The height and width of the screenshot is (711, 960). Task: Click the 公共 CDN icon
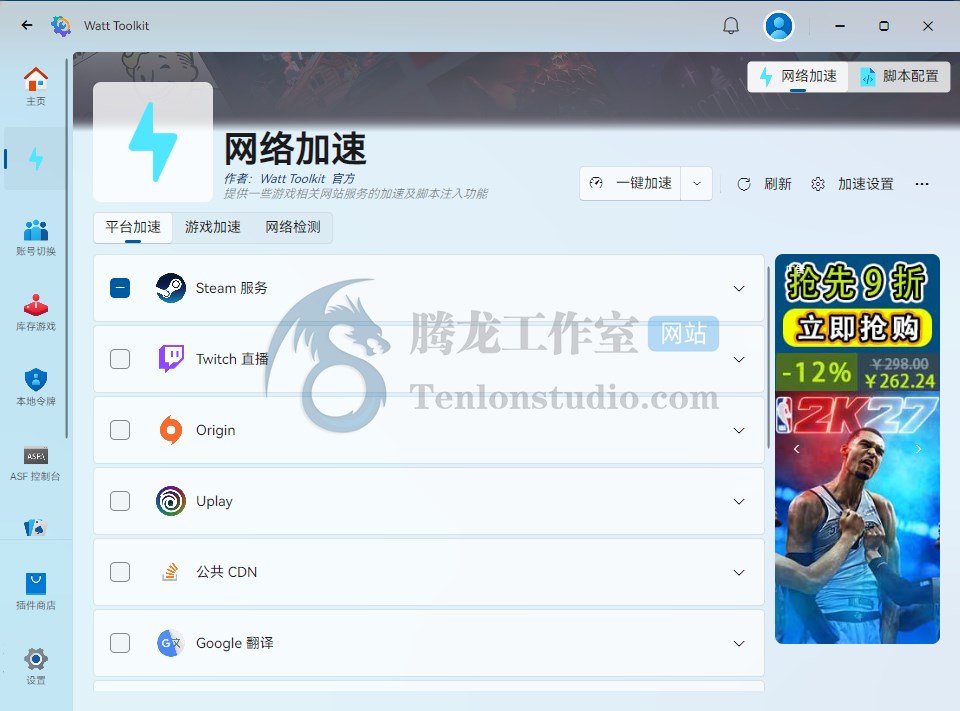tap(170, 572)
